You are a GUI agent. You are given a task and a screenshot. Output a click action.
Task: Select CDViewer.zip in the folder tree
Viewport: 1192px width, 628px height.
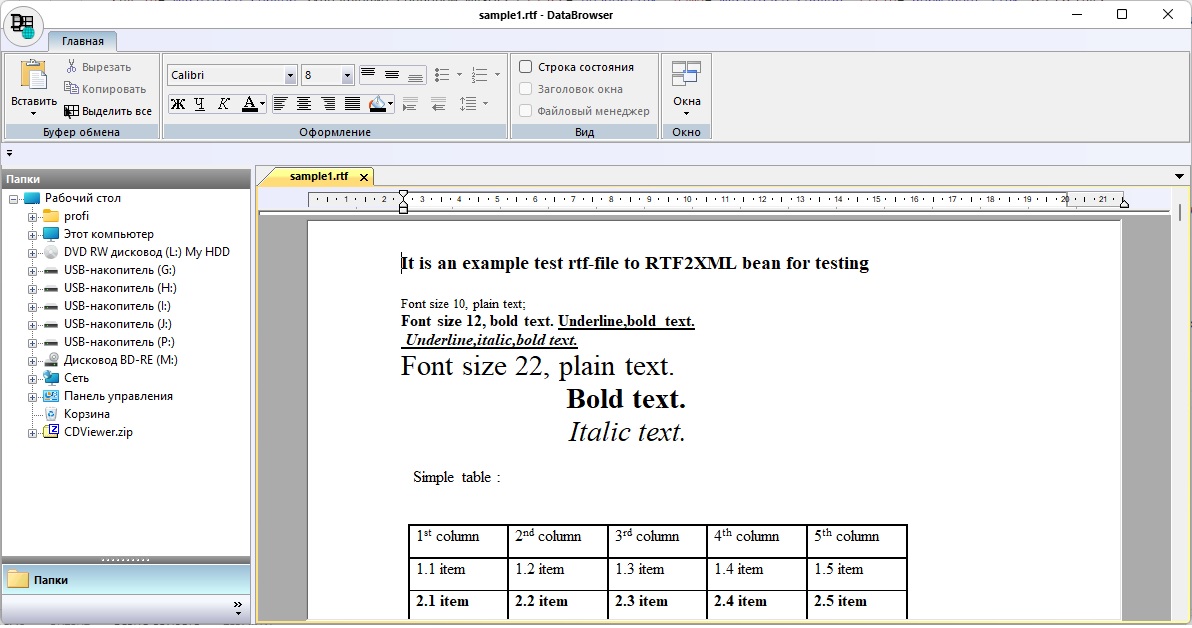(98, 432)
